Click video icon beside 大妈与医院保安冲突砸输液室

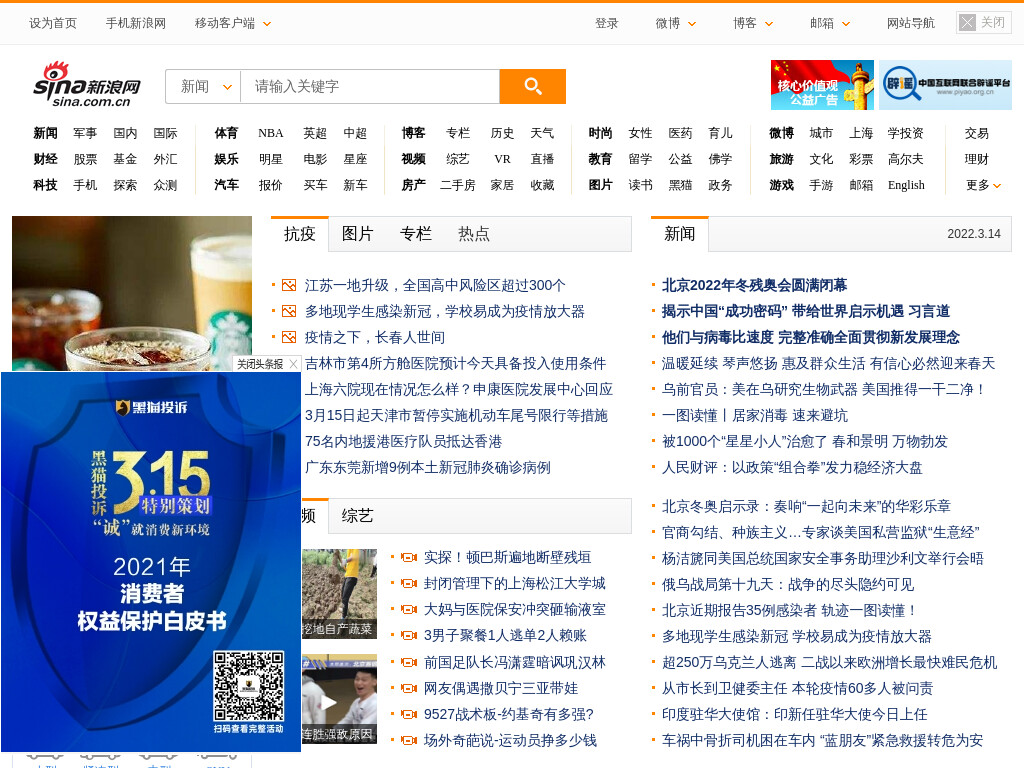pos(409,609)
